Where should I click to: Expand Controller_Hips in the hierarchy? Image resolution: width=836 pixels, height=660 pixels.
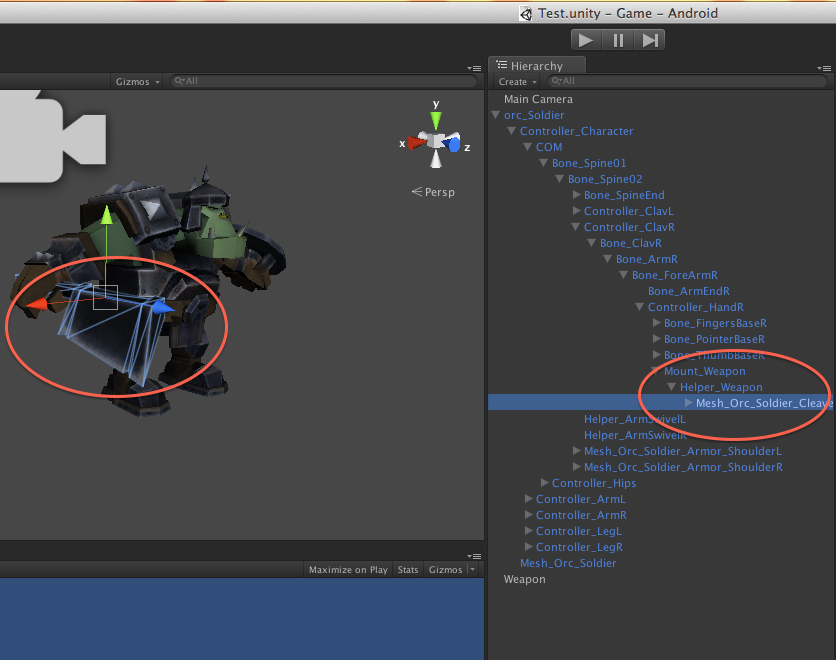tap(544, 483)
